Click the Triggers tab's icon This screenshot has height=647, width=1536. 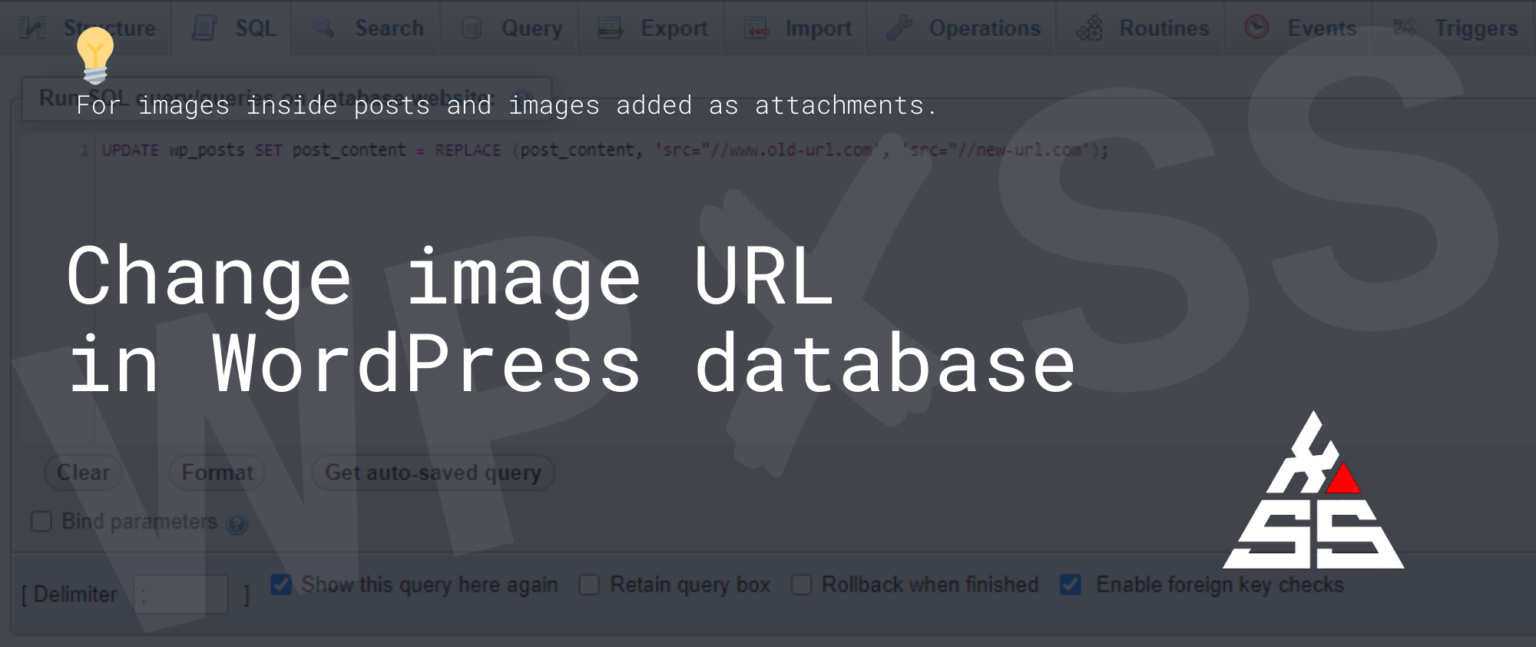[x=1405, y=28]
